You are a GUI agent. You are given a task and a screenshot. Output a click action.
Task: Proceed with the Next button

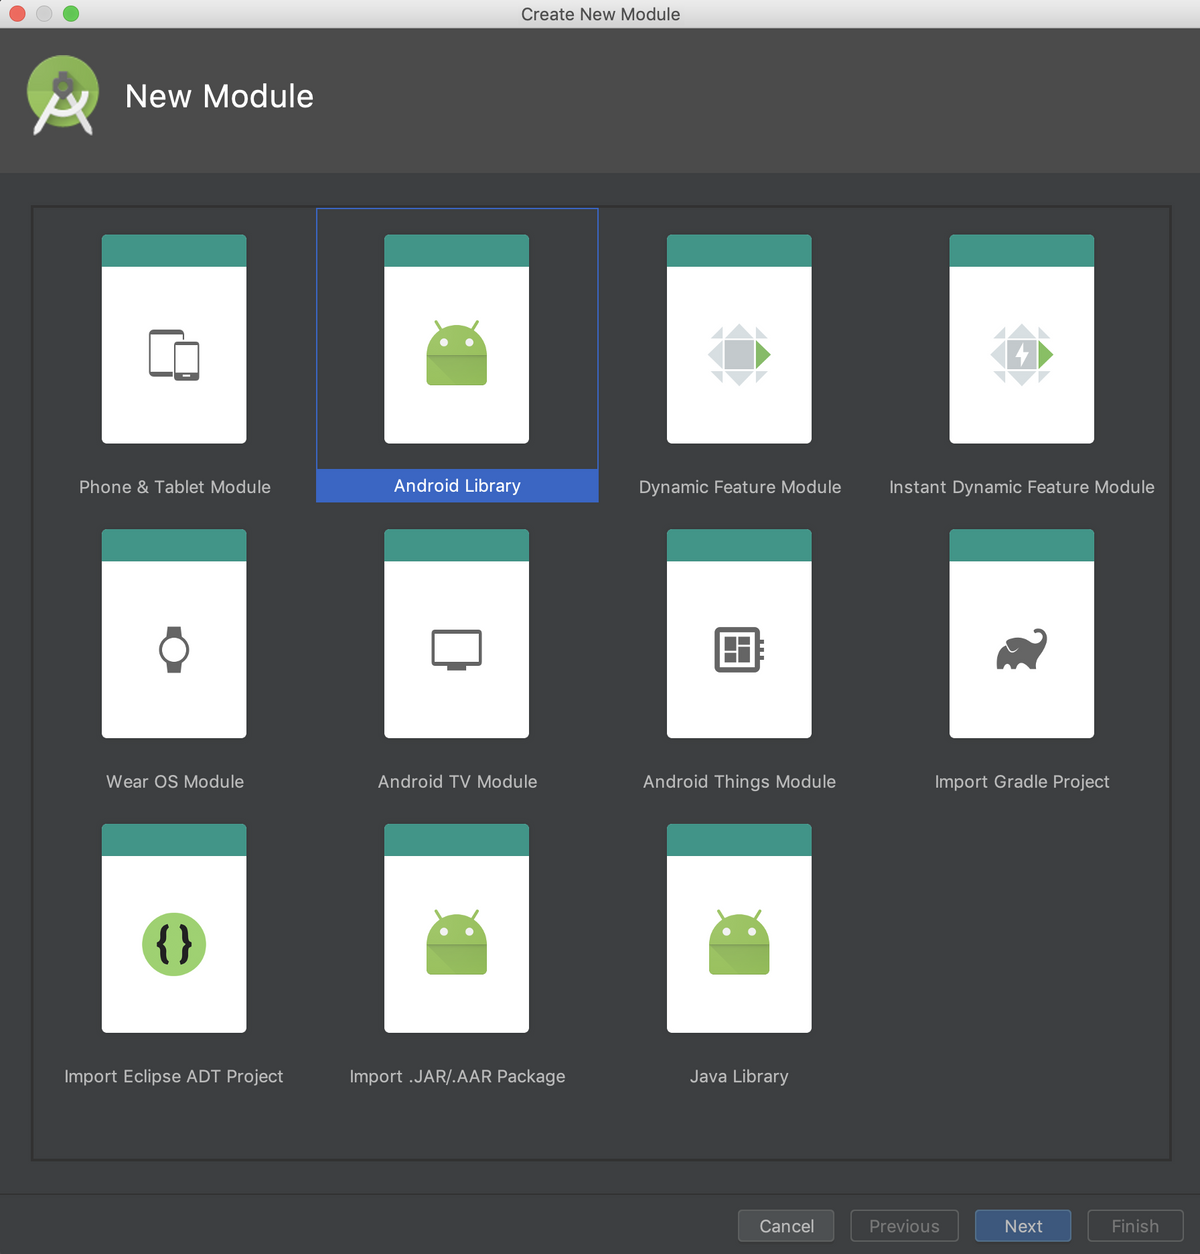(x=1023, y=1226)
